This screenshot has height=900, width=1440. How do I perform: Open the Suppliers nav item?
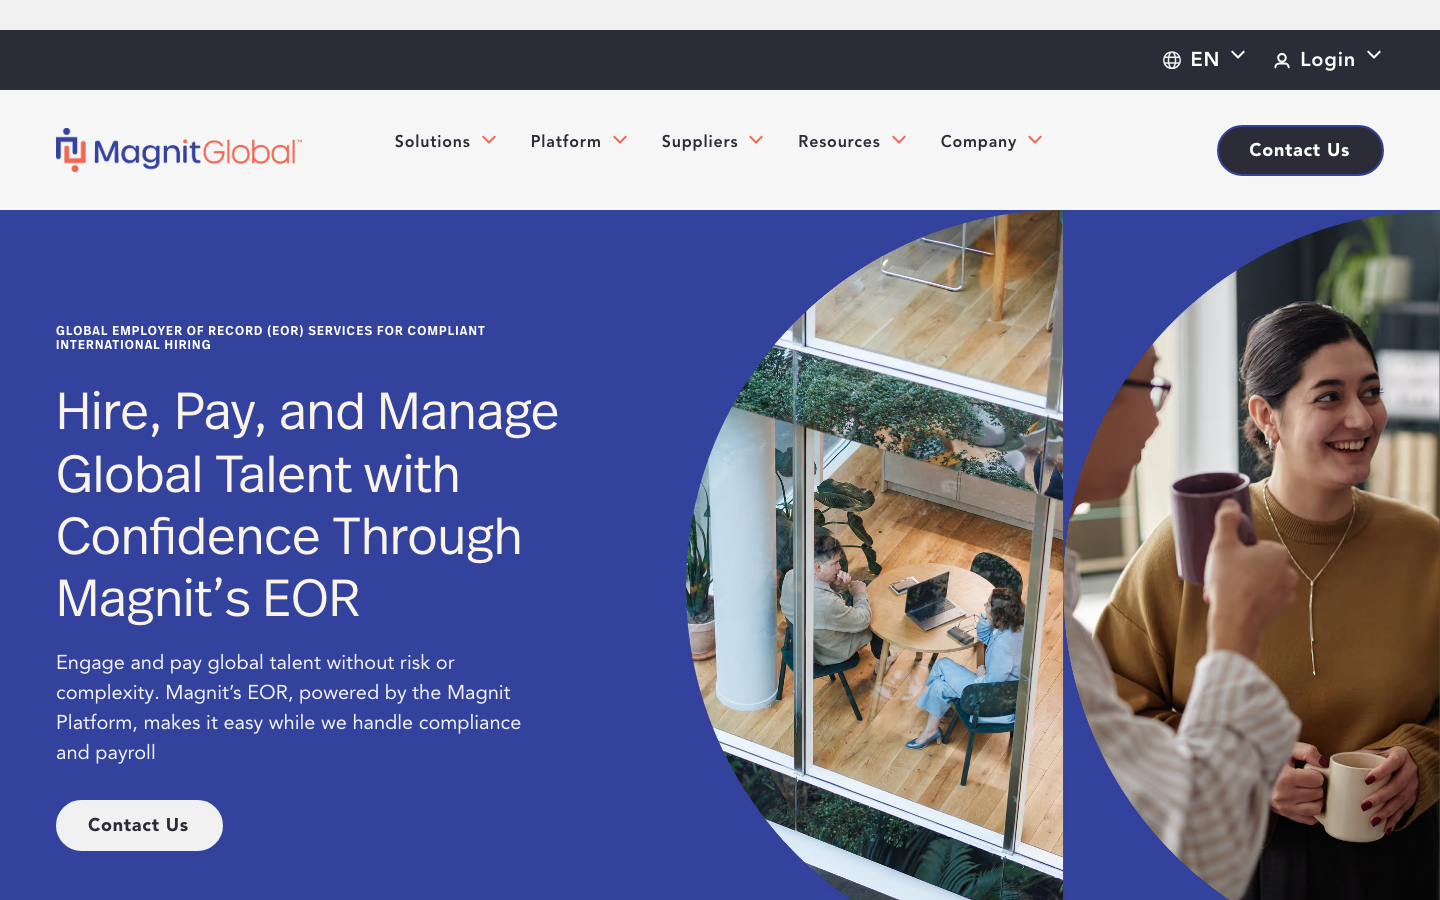click(x=700, y=141)
